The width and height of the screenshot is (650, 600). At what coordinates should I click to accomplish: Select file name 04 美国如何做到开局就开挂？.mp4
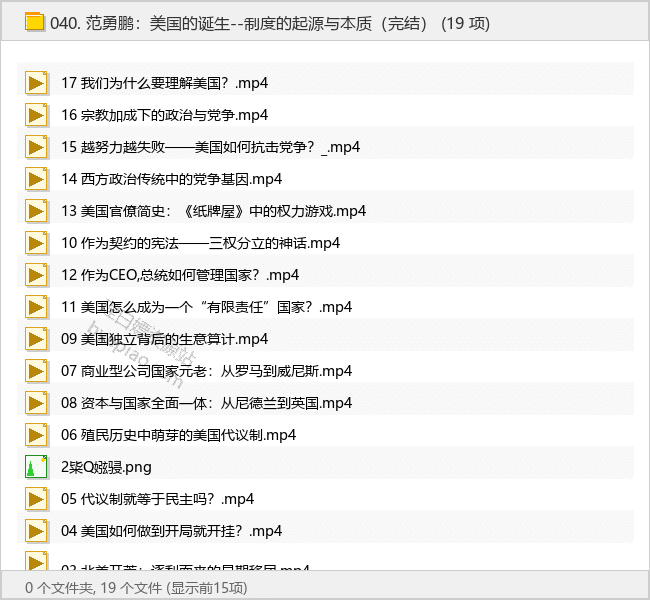pos(172,531)
